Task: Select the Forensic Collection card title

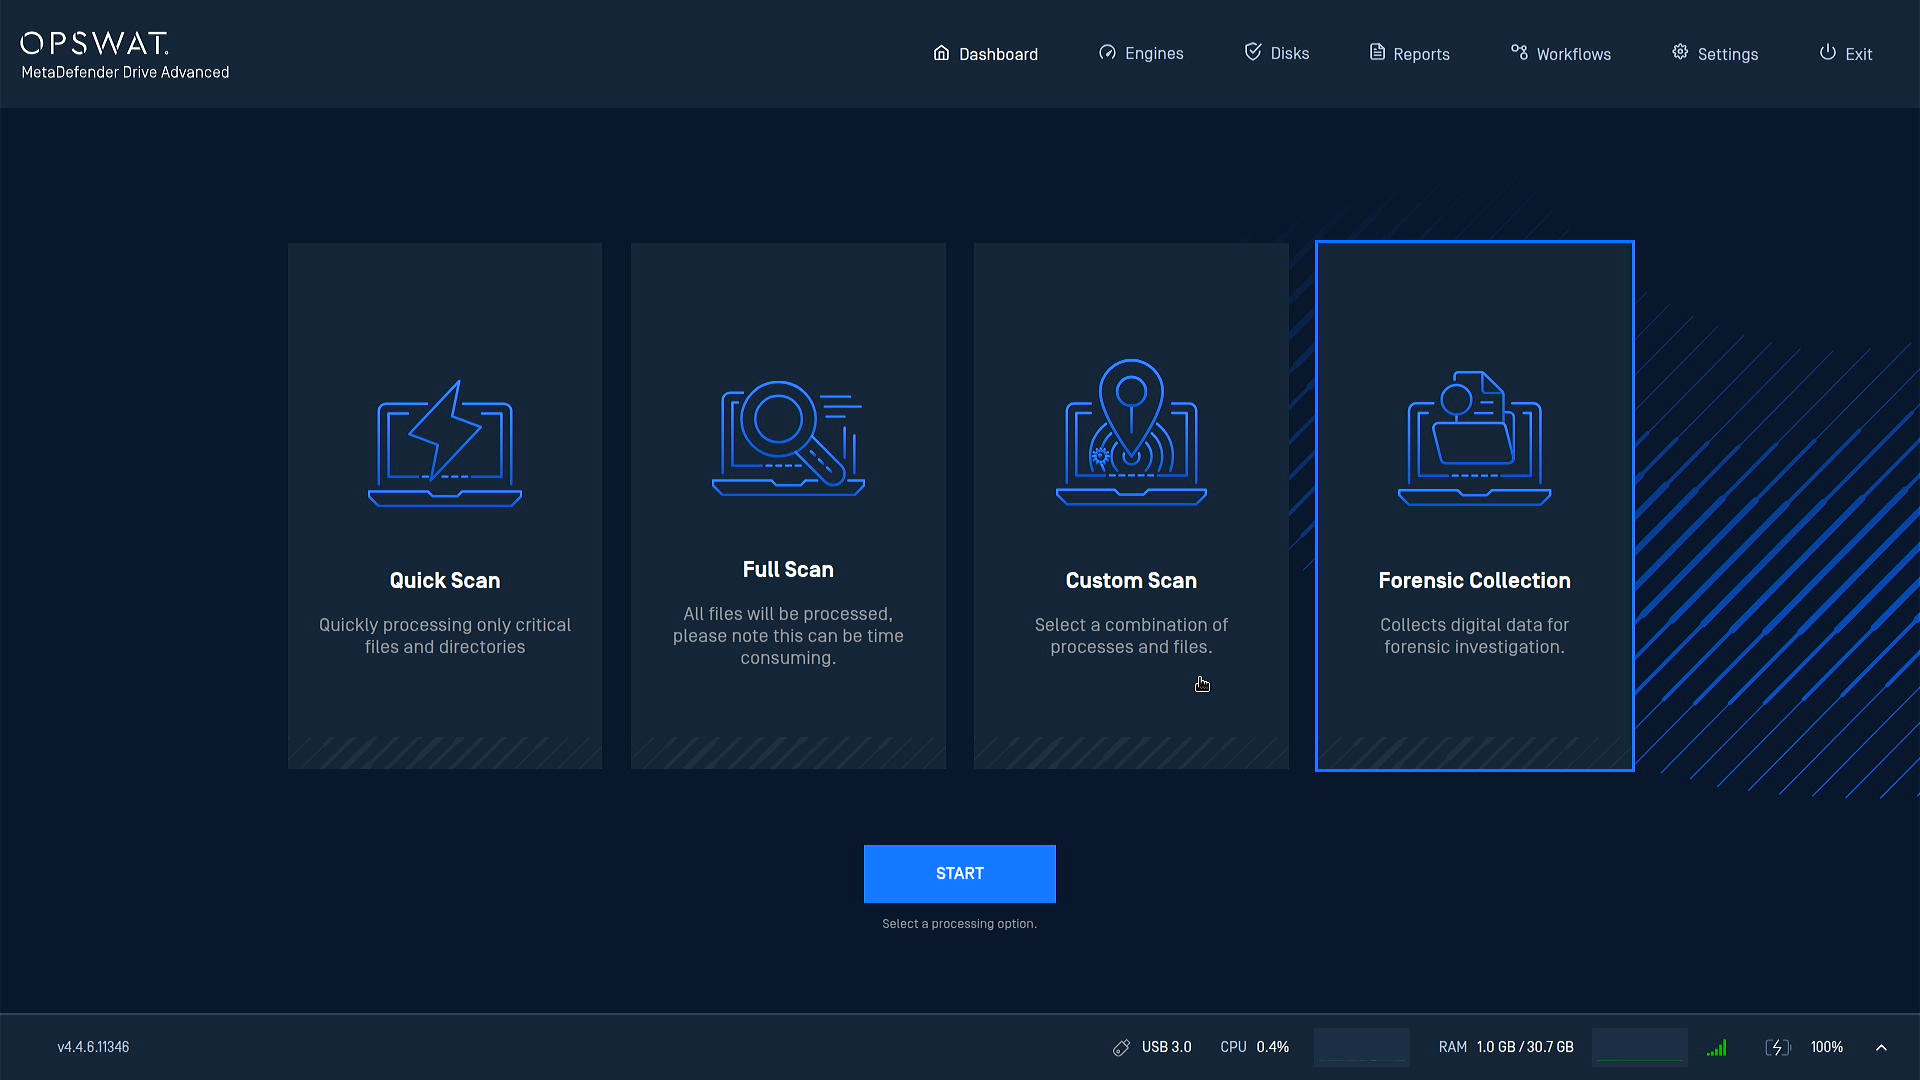Action: [1474, 581]
